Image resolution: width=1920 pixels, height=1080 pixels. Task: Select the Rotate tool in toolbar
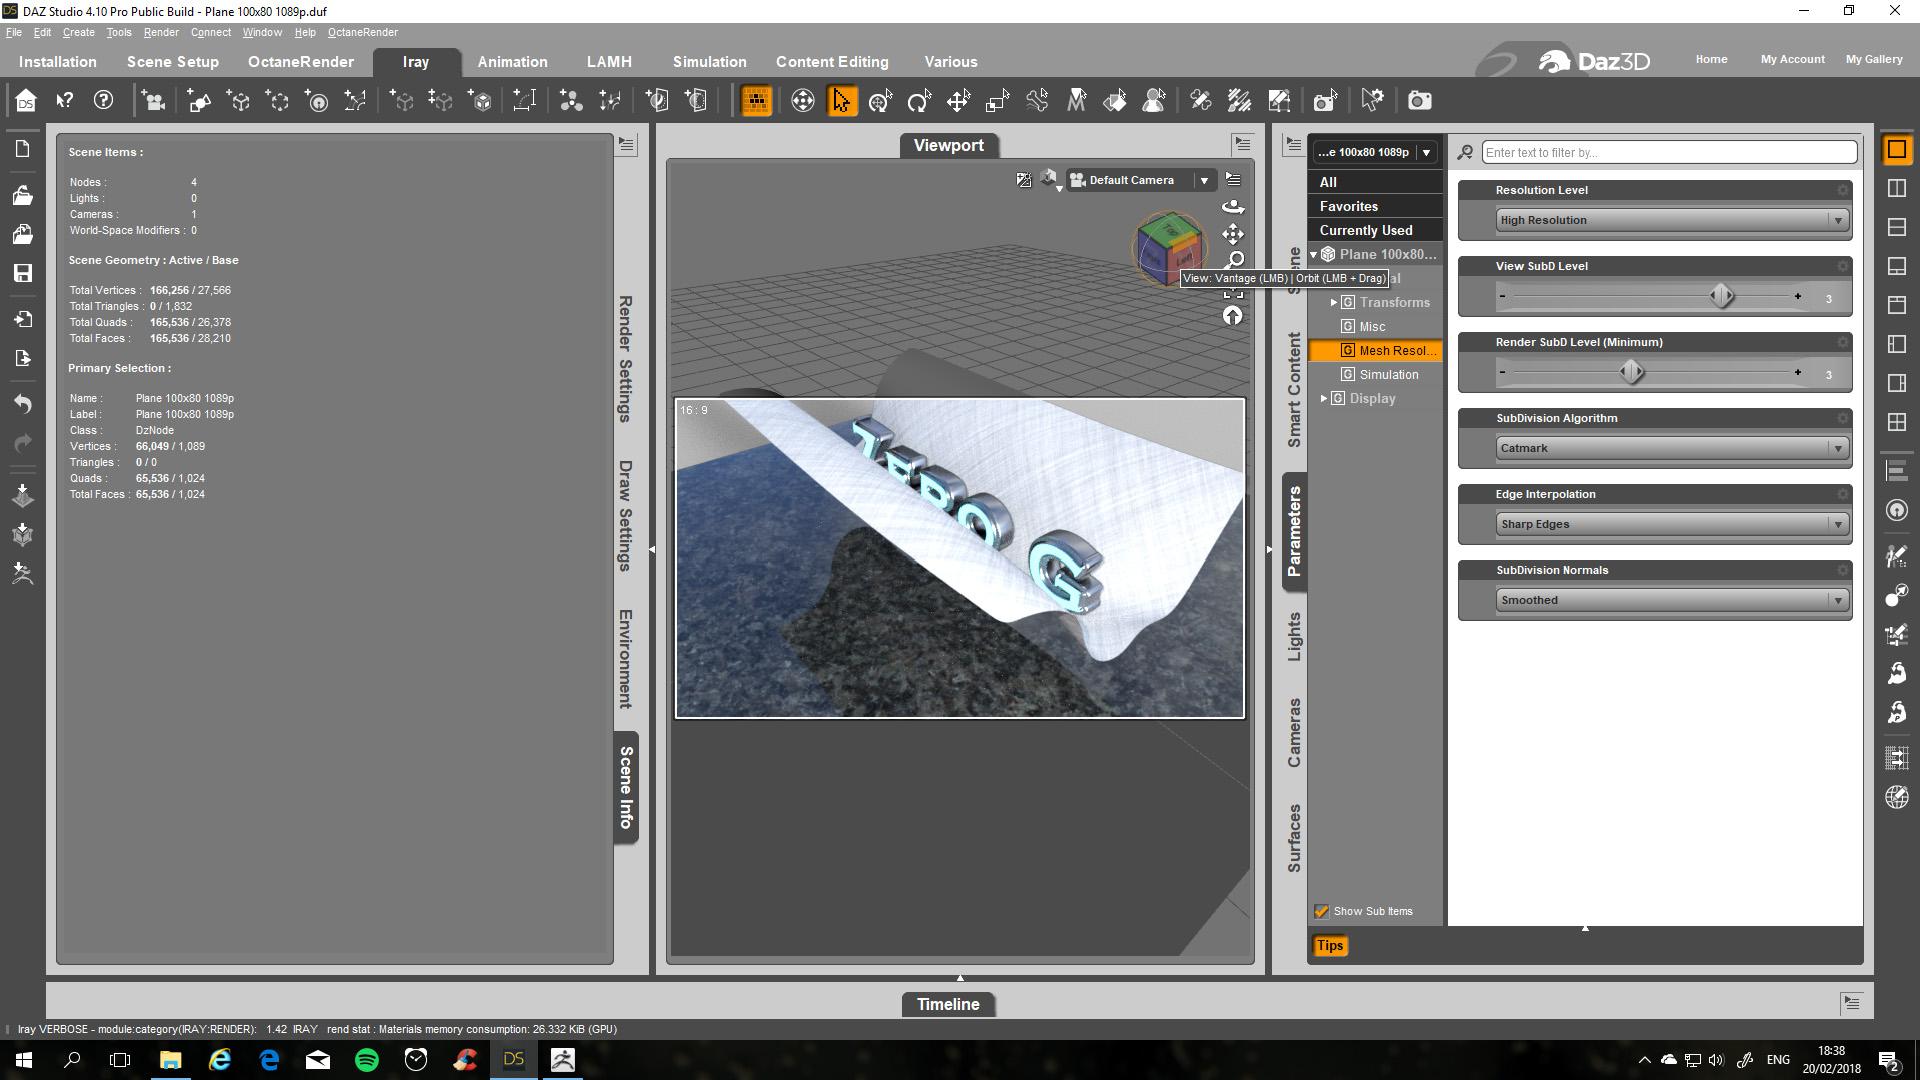point(918,101)
